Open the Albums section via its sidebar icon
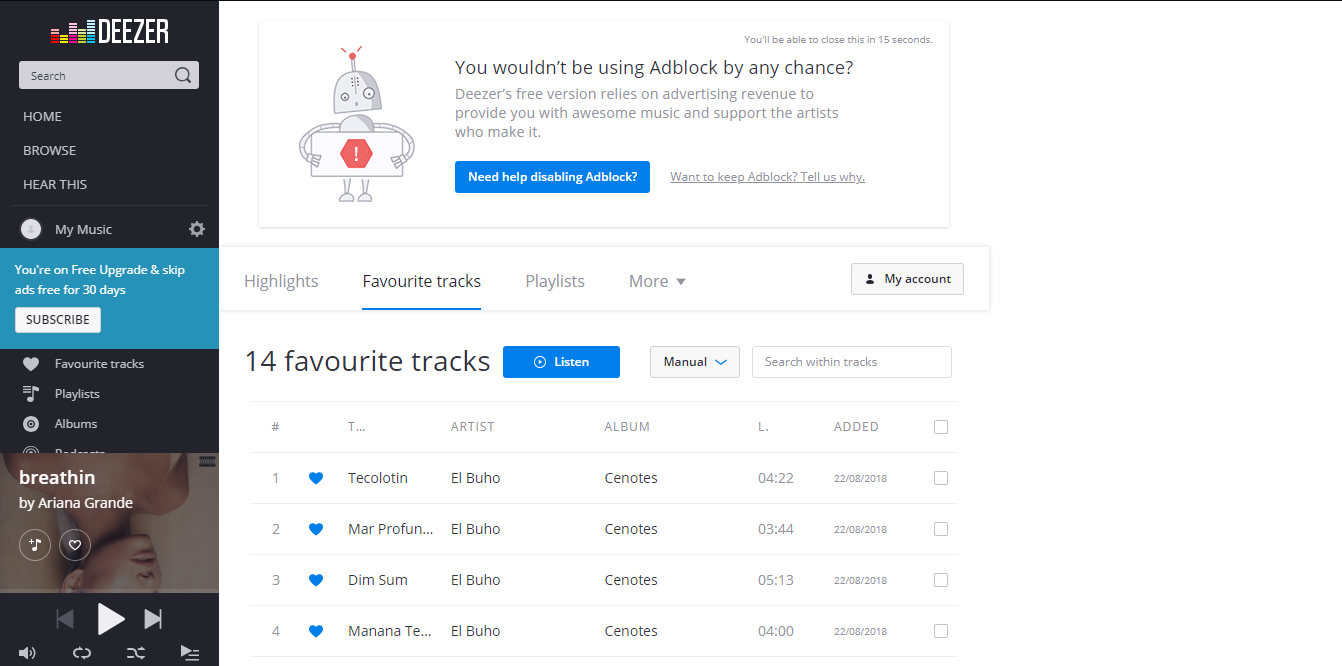The image size is (1342, 666). (x=33, y=423)
